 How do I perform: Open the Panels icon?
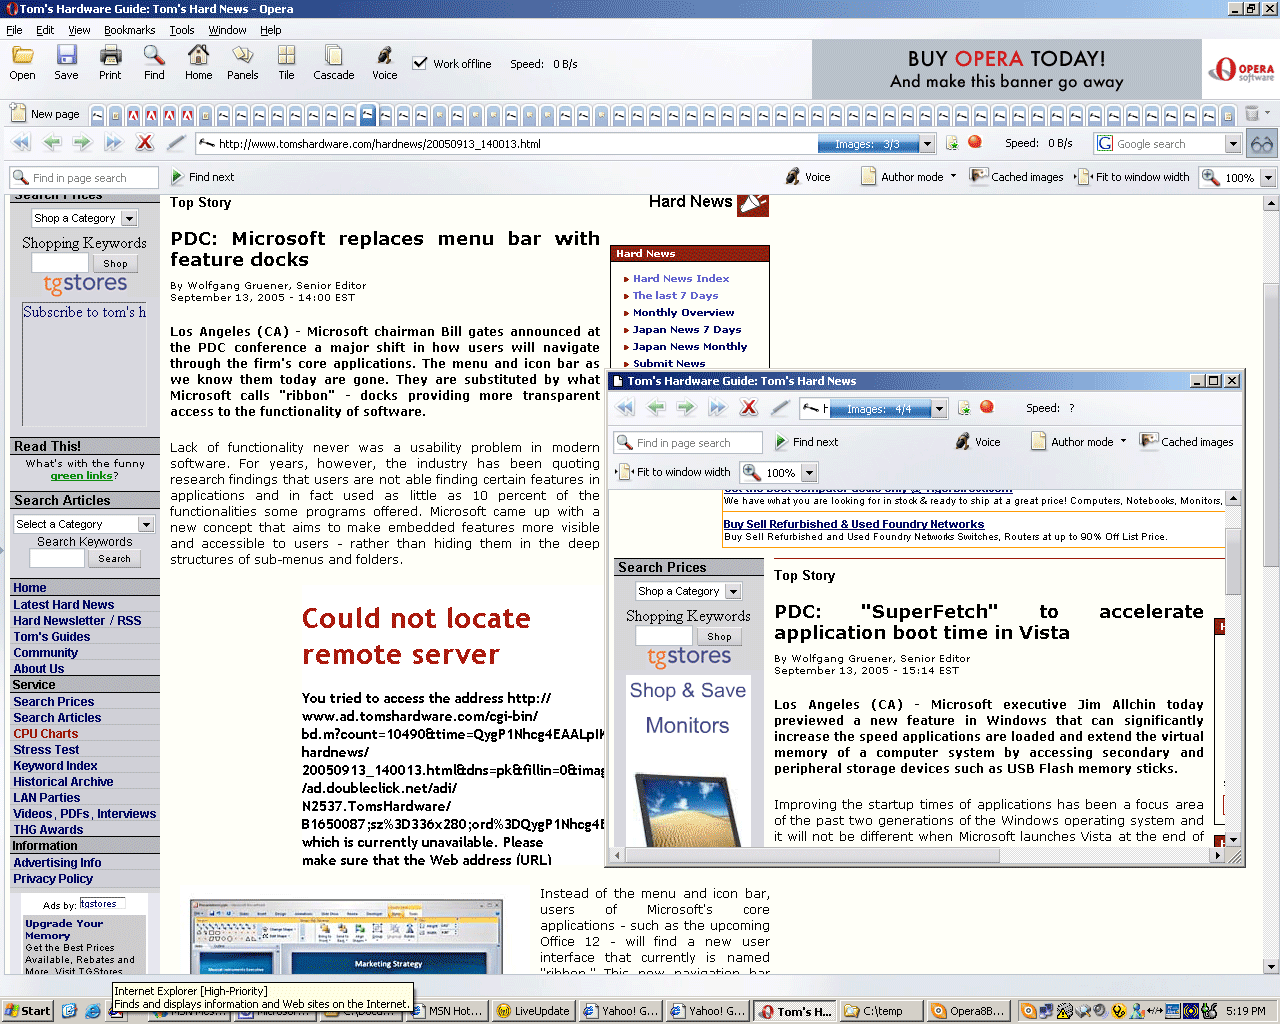[x=242, y=62]
